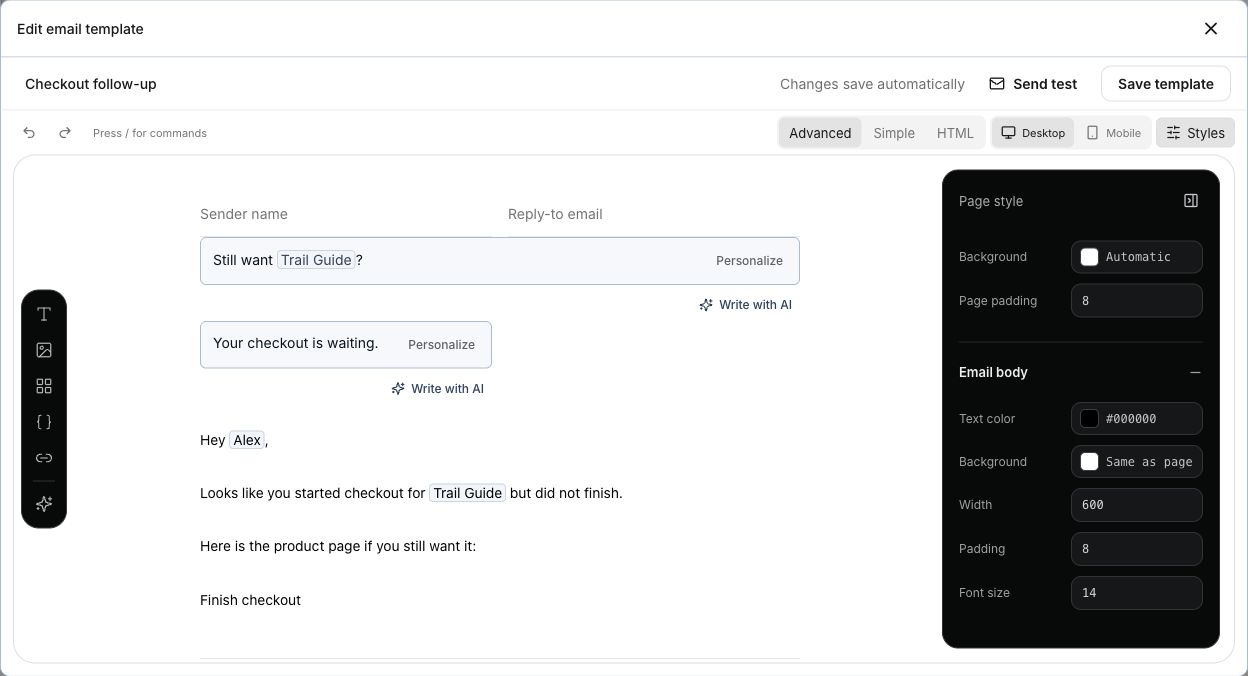Open AI sparkle tool in sidebar

point(44,504)
